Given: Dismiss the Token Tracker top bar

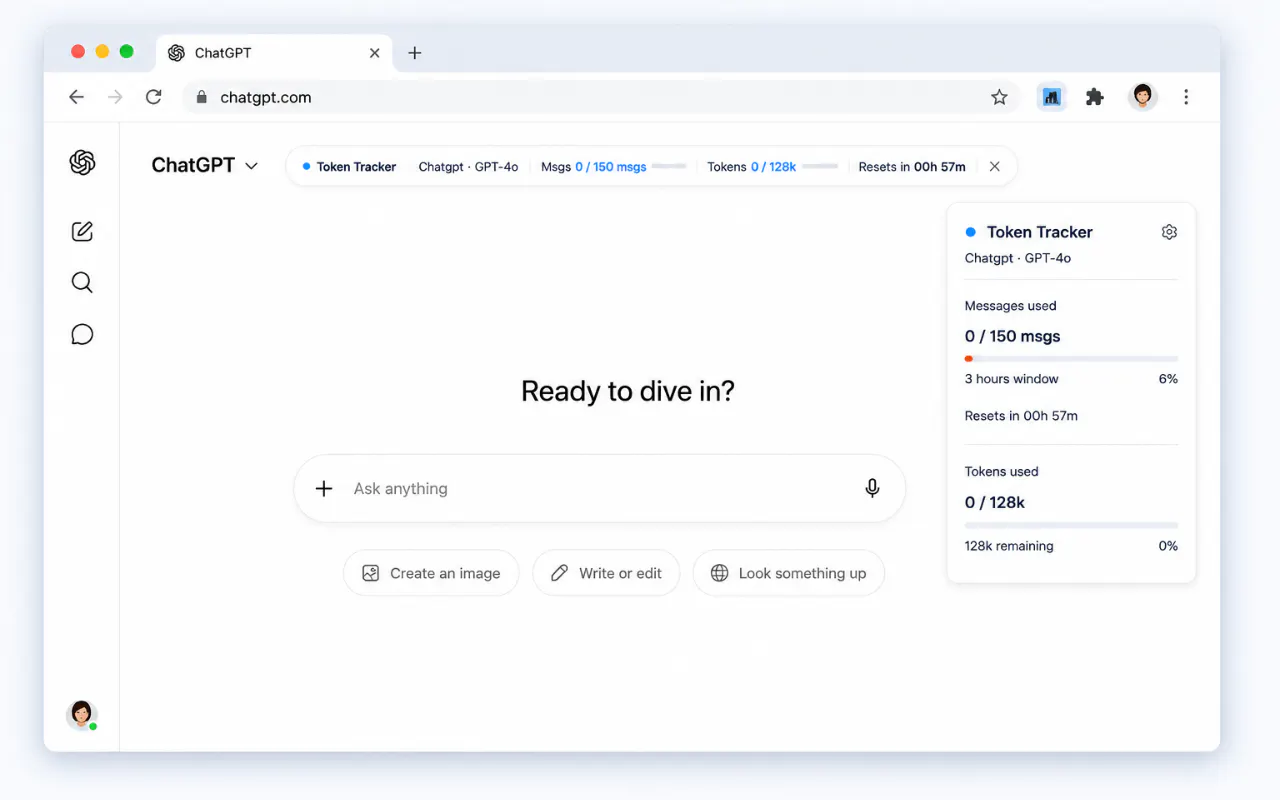Looking at the screenshot, I should click(994, 167).
